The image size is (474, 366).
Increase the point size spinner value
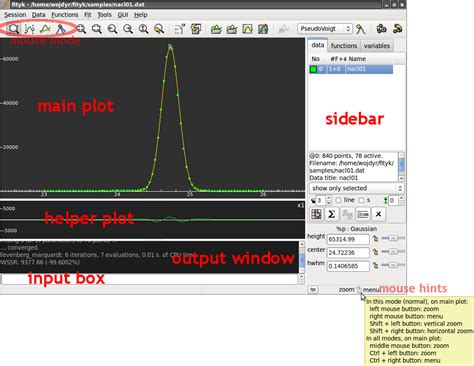pyautogui.click(x=329, y=198)
